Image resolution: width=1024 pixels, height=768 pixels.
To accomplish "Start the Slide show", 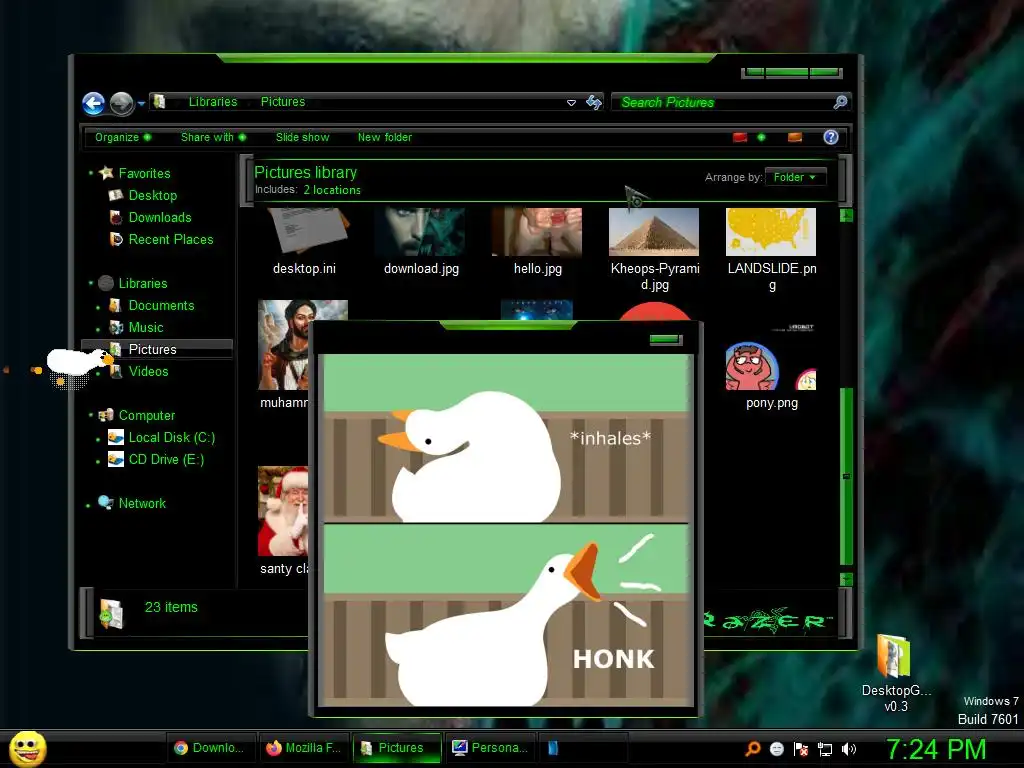I will tap(302, 137).
